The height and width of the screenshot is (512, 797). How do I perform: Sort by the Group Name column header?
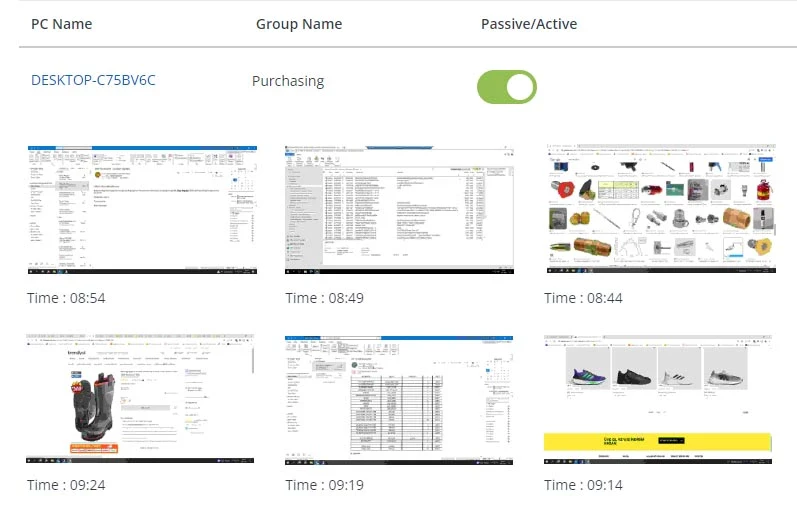pos(299,23)
